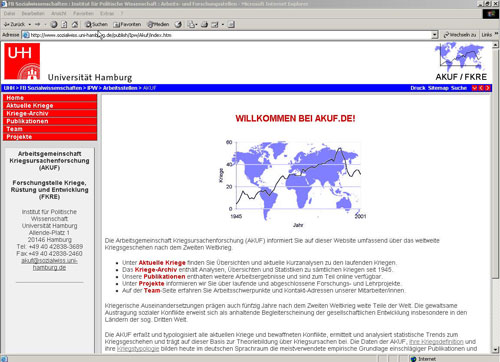The image size is (500, 362).
Task: Click the AKUF / FKRE world map logo
Action: (x=461, y=62)
